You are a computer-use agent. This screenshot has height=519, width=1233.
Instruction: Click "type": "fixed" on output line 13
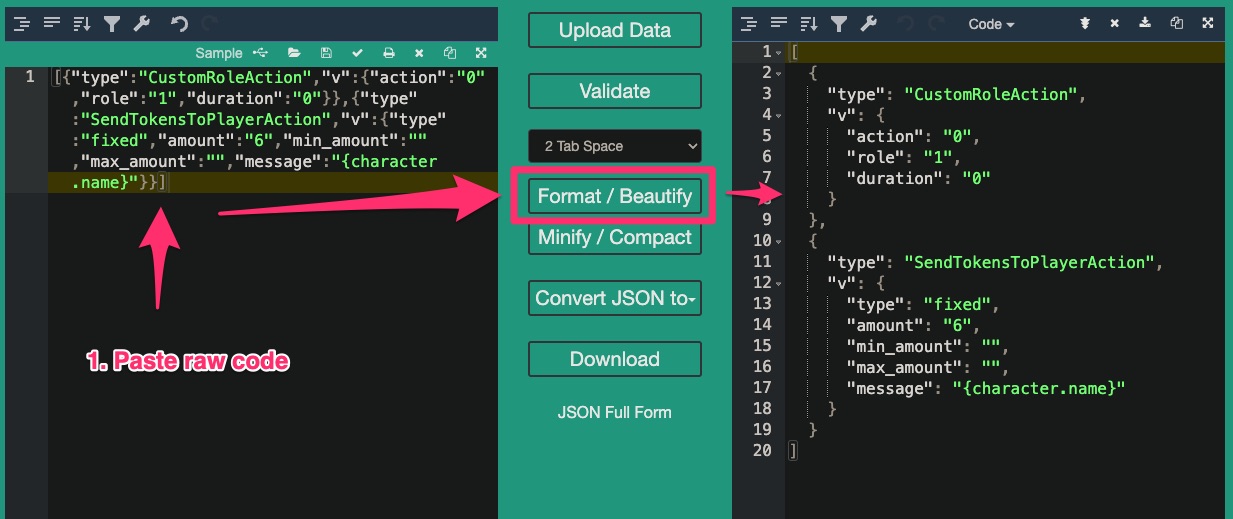click(x=921, y=304)
